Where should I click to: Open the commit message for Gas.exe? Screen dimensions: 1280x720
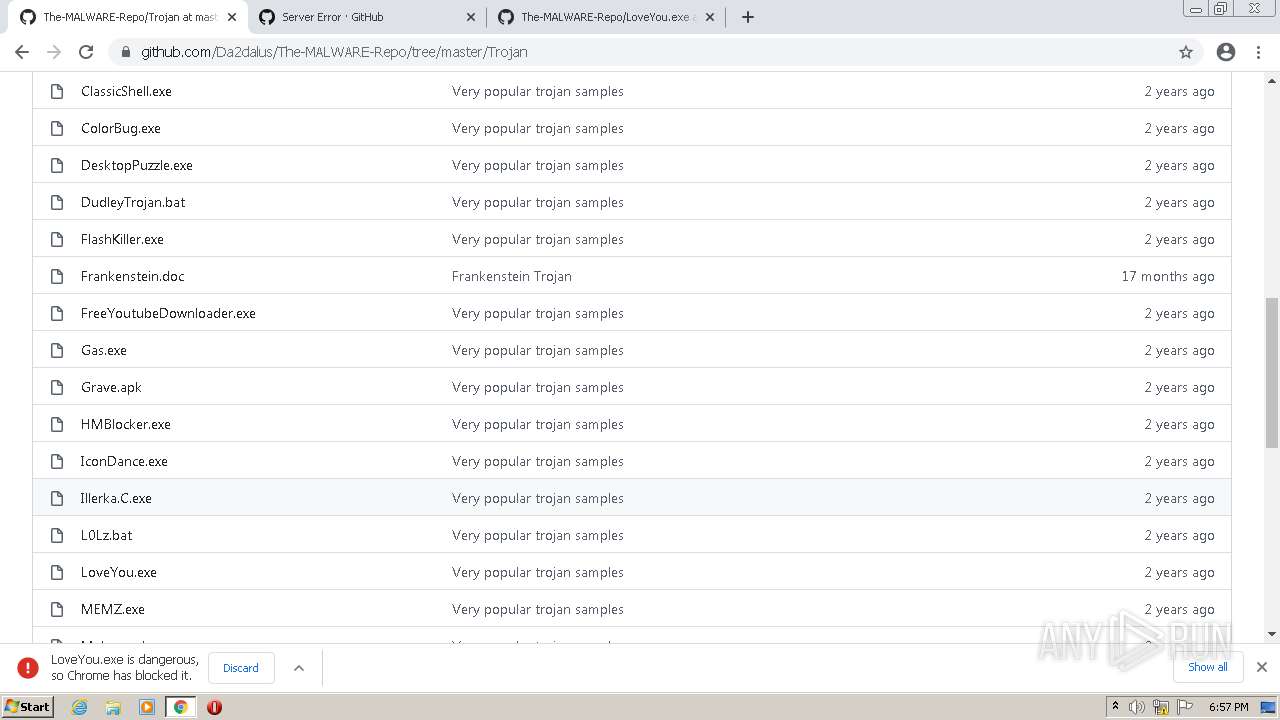tap(538, 350)
